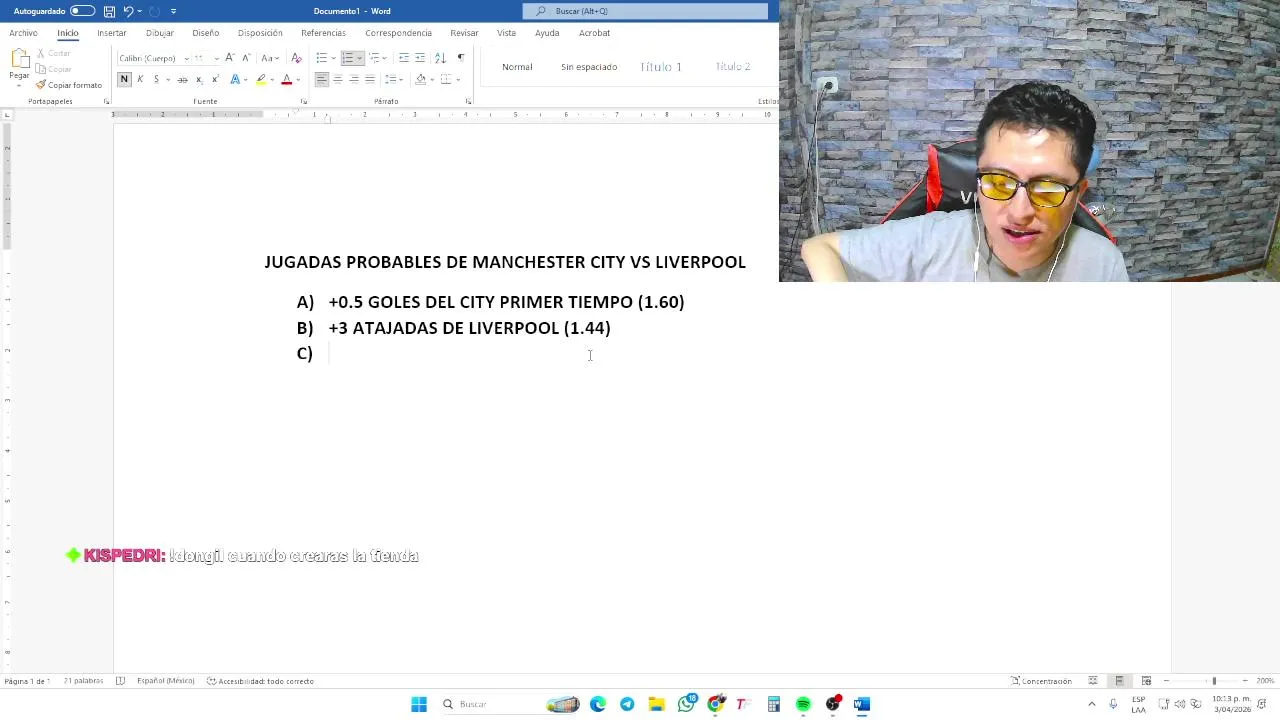Open the undo history dropdown arrow
Screen dimensions: 1280x720
[139, 11]
